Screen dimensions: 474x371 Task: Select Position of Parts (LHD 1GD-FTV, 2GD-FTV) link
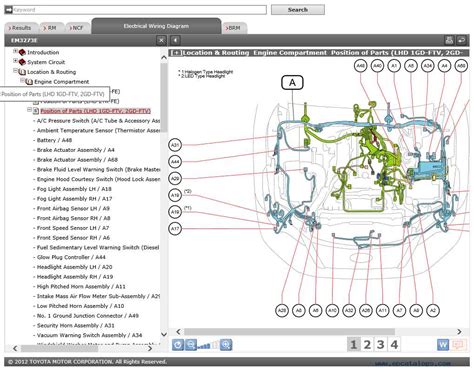pos(95,111)
